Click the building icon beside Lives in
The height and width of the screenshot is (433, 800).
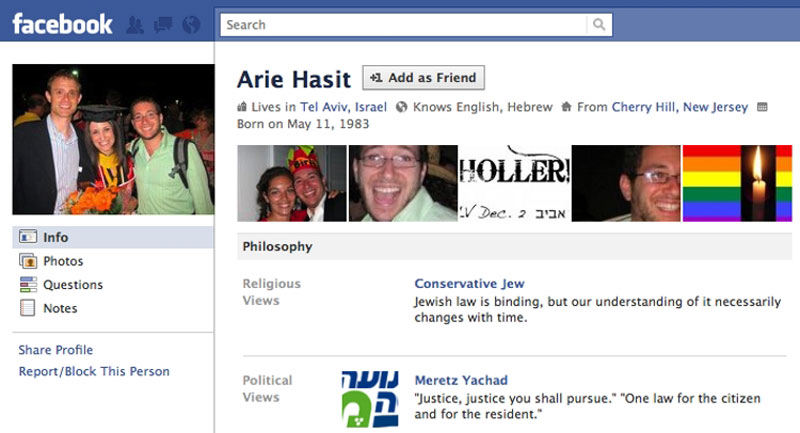[242, 107]
